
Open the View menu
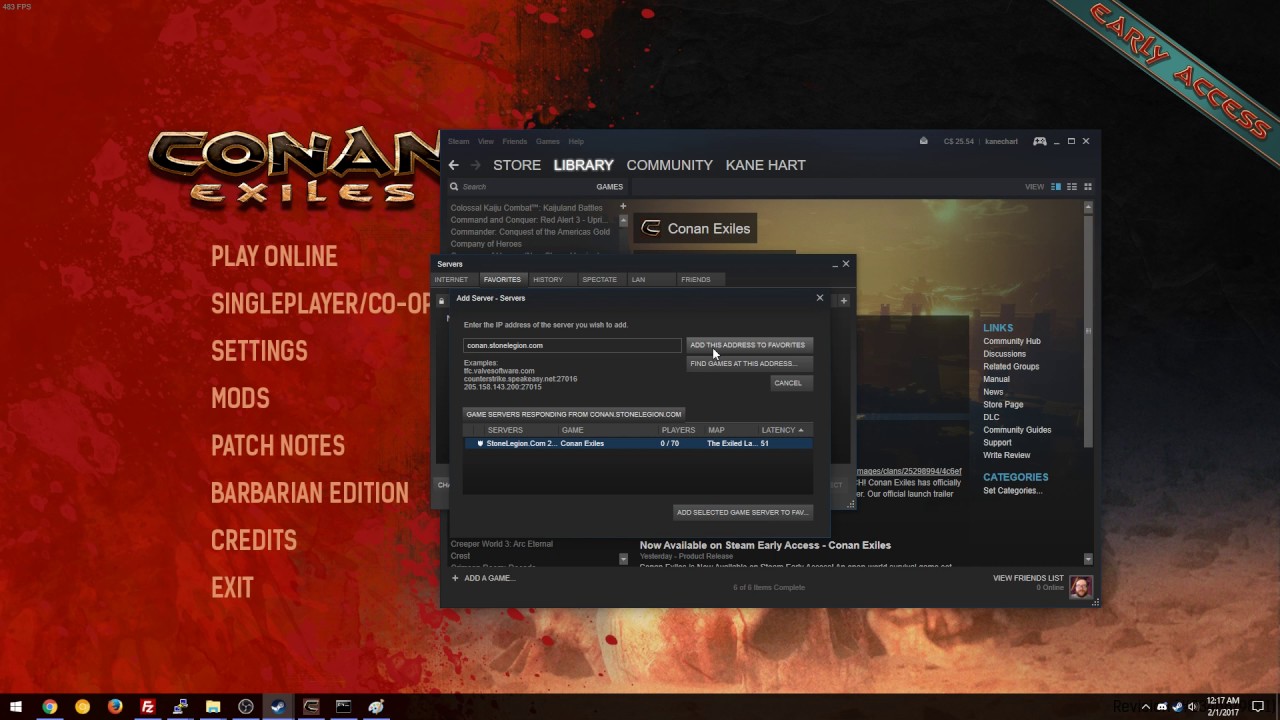pos(486,141)
